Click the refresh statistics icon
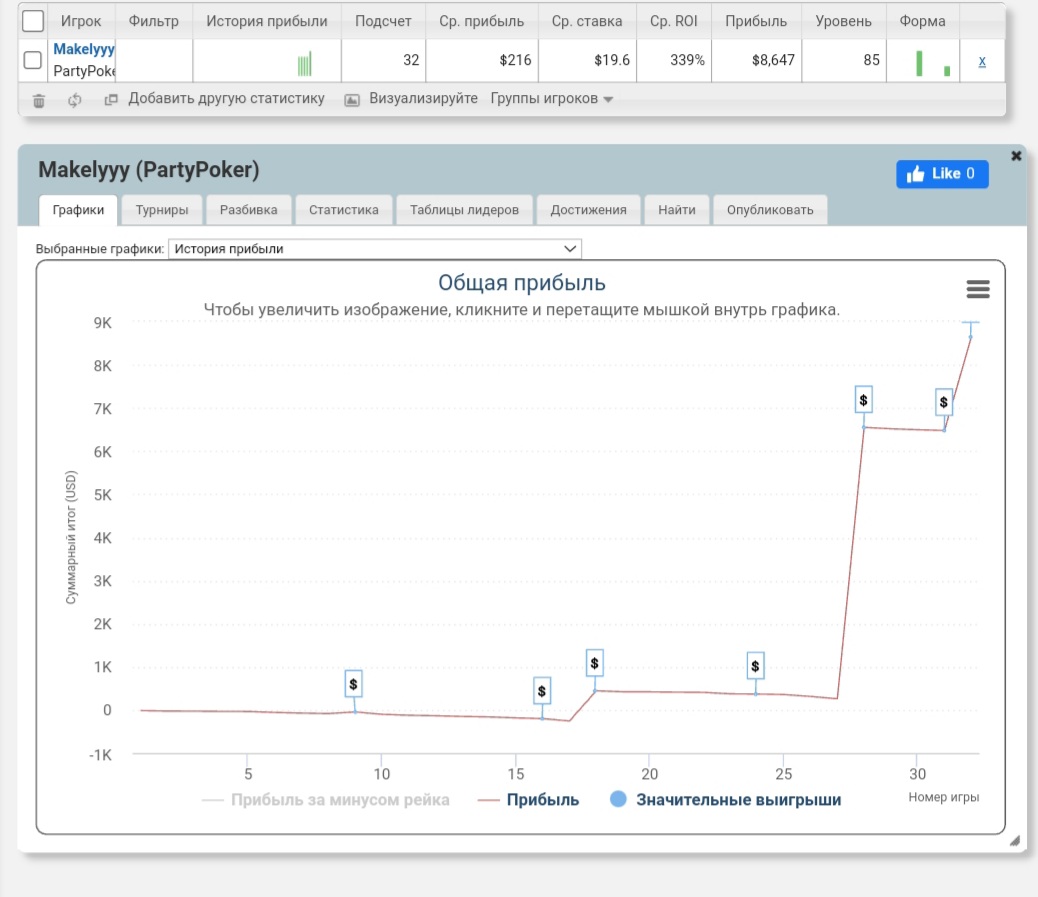Viewport: 1038px width, 897px height. (74, 100)
